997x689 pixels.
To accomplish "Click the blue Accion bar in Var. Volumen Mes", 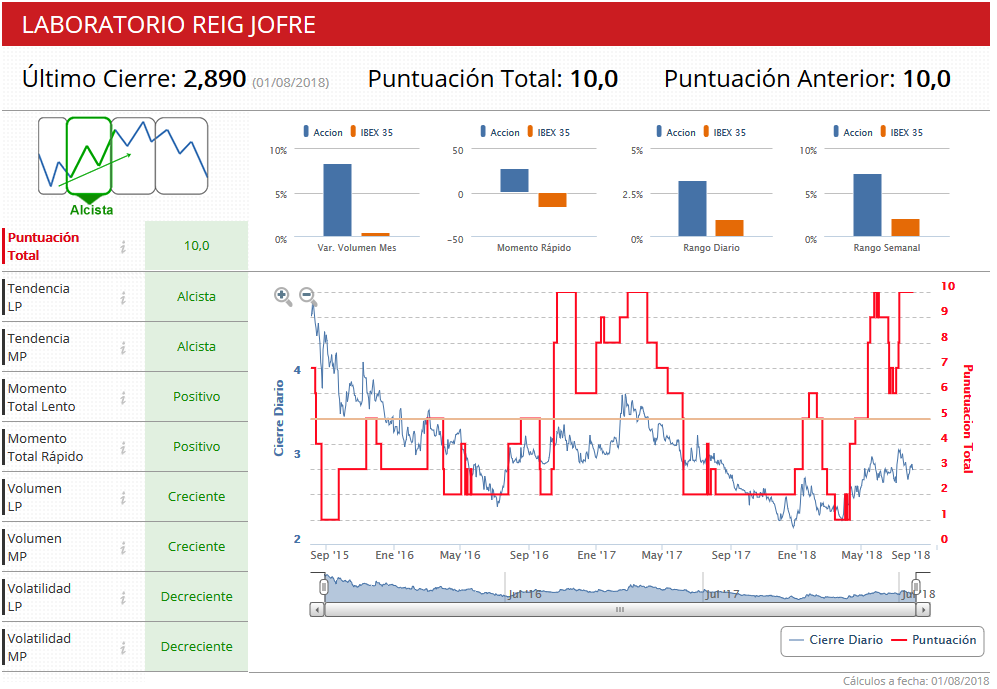I will 337,200.
